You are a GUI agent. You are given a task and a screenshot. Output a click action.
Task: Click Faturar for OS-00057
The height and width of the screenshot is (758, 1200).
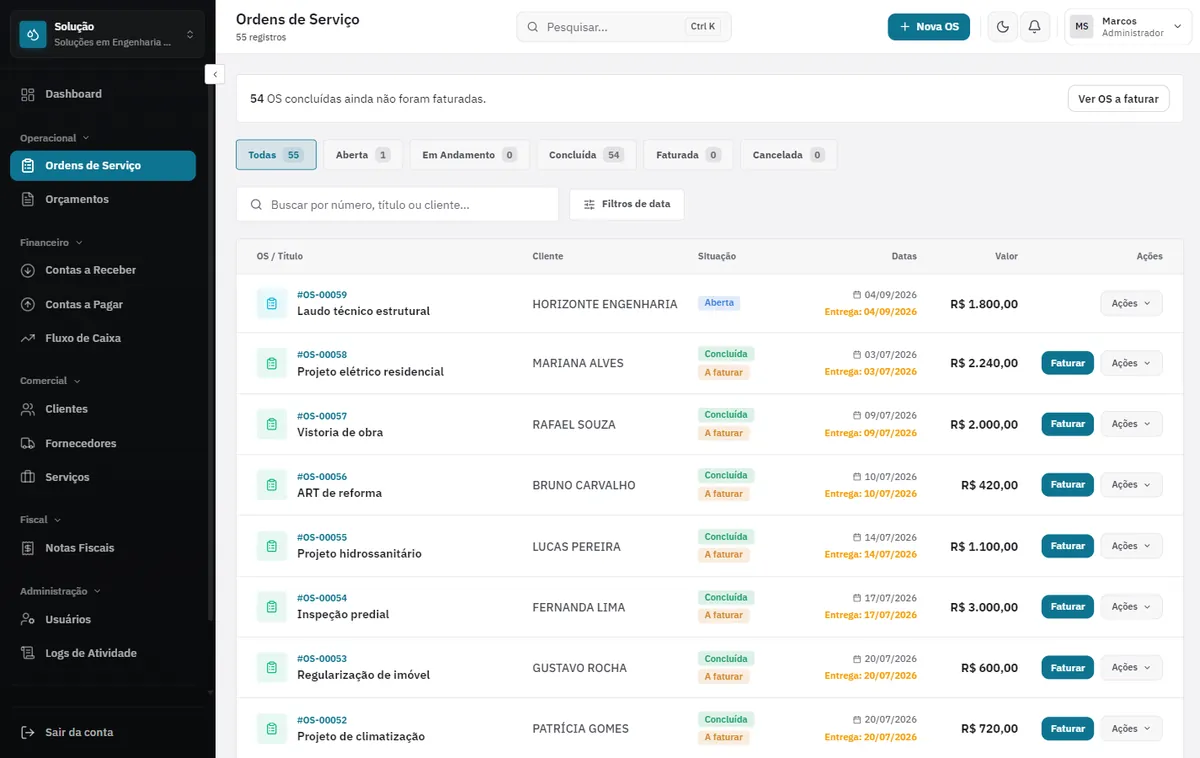[x=1067, y=424]
